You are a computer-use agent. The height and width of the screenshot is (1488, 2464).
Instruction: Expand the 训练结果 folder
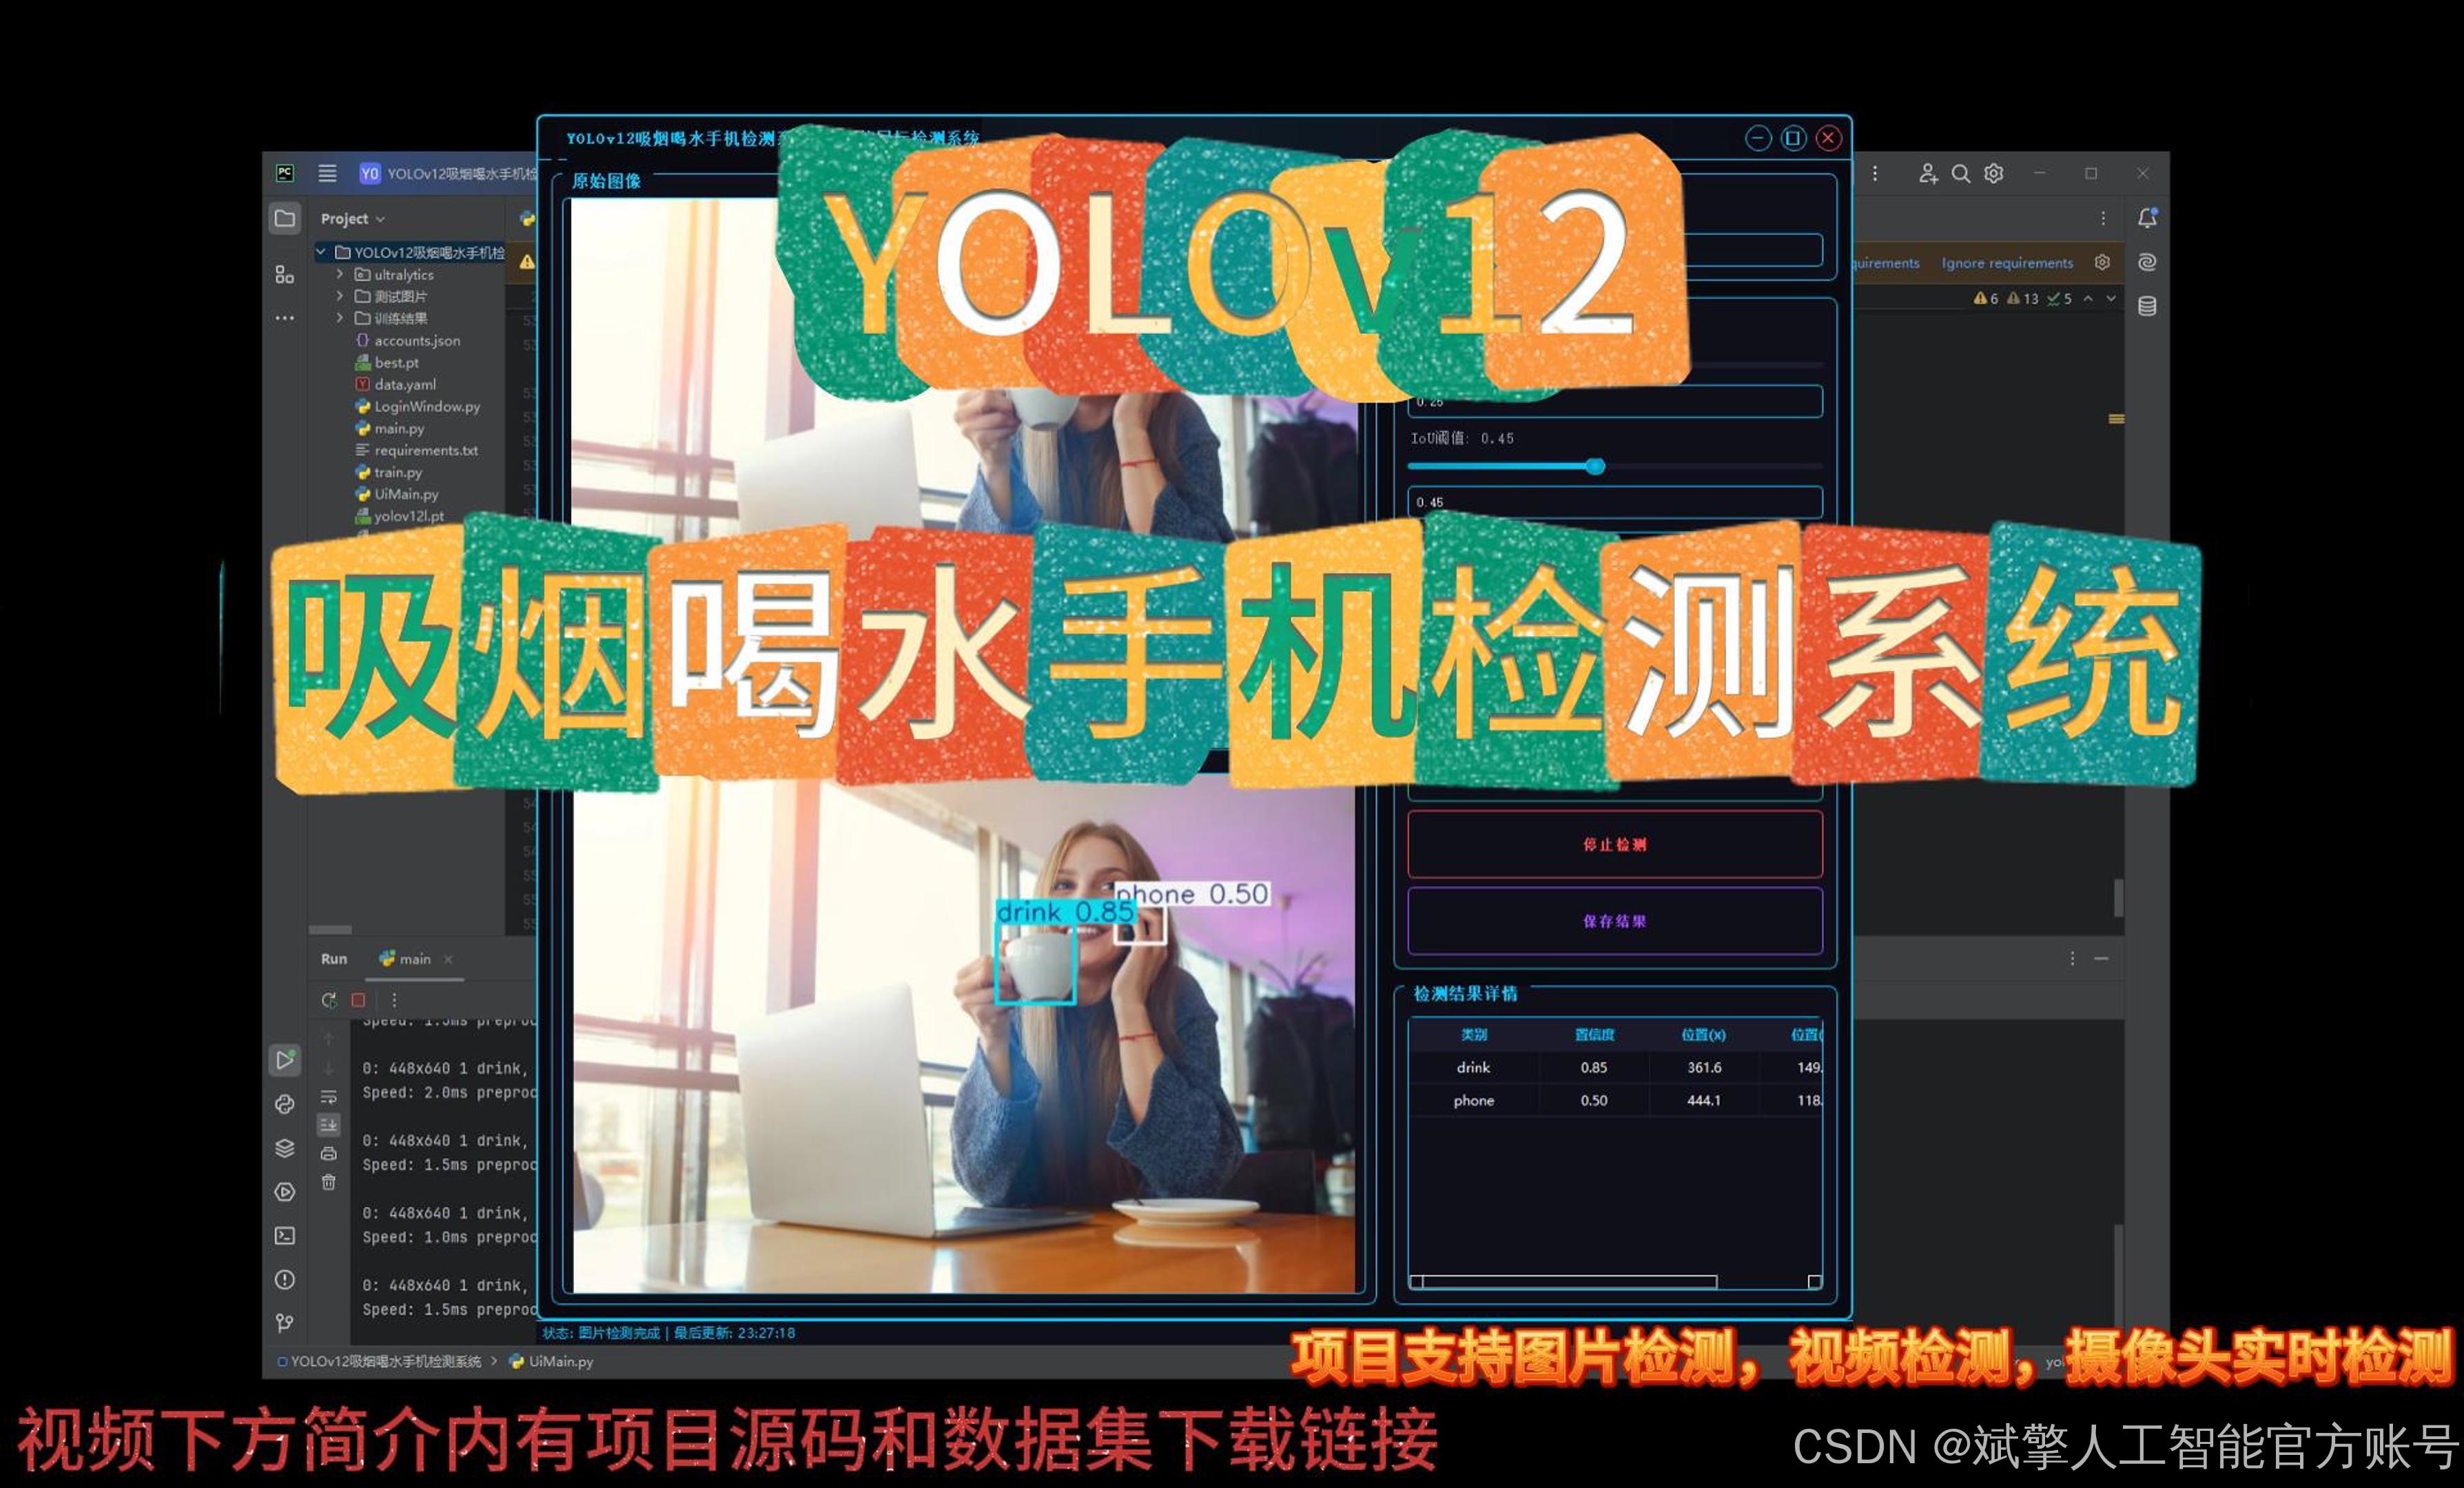pos(341,318)
